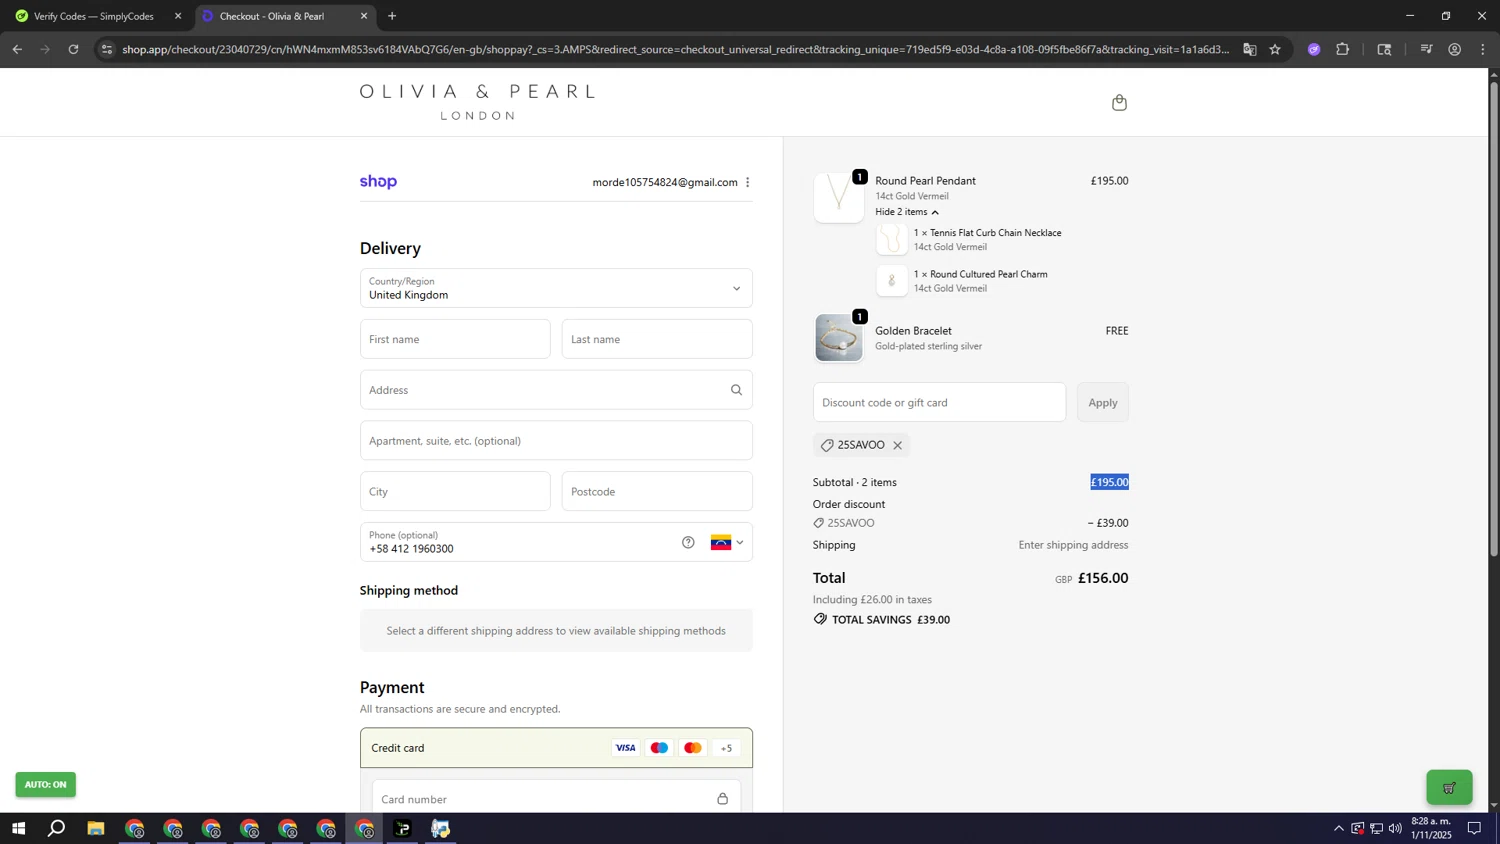Click Discount code or gift card field
The image size is (1500, 844).
[x=939, y=402]
